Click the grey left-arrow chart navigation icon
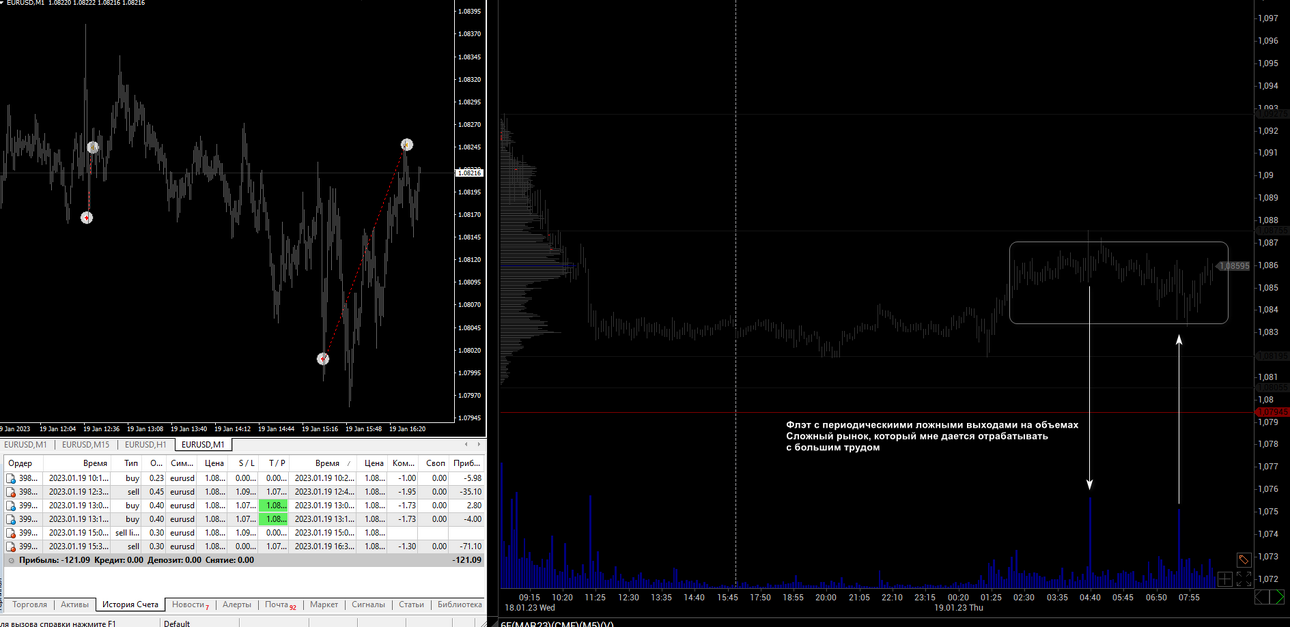This screenshot has height=627, width=1290. [1262, 597]
